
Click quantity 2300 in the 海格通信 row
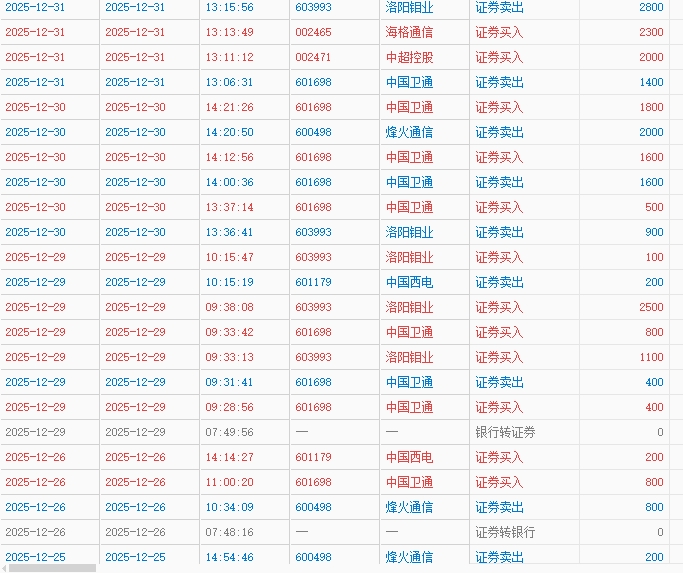point(651,32)
